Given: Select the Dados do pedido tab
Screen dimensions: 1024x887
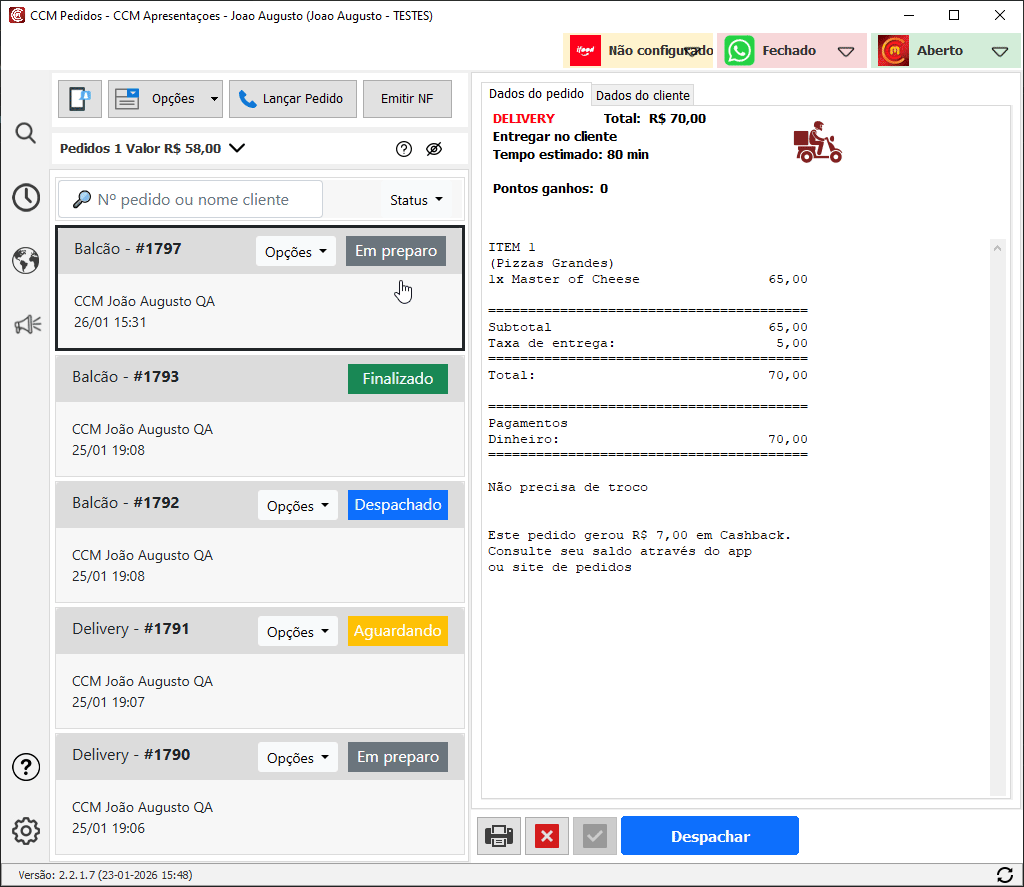Looking at the screenshot, I should (536, 94).
